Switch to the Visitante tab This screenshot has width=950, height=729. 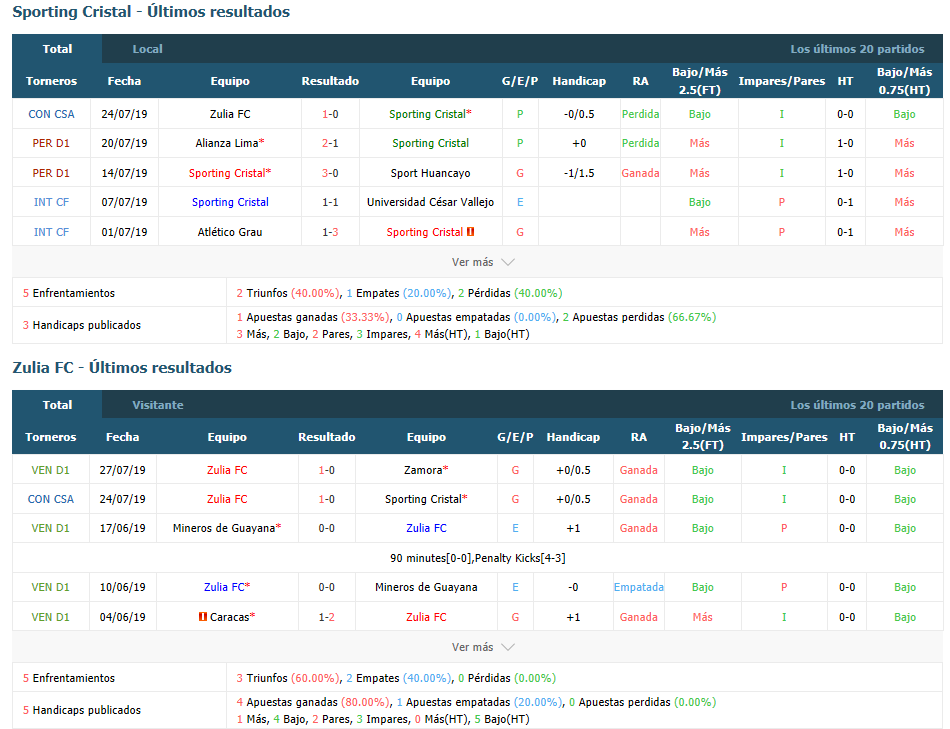click(158, 405)
